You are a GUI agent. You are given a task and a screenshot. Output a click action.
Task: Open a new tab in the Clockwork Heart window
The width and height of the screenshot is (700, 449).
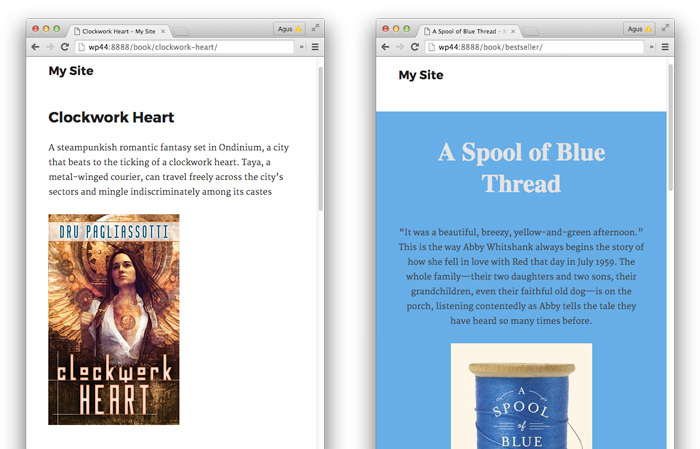point(180,31)
